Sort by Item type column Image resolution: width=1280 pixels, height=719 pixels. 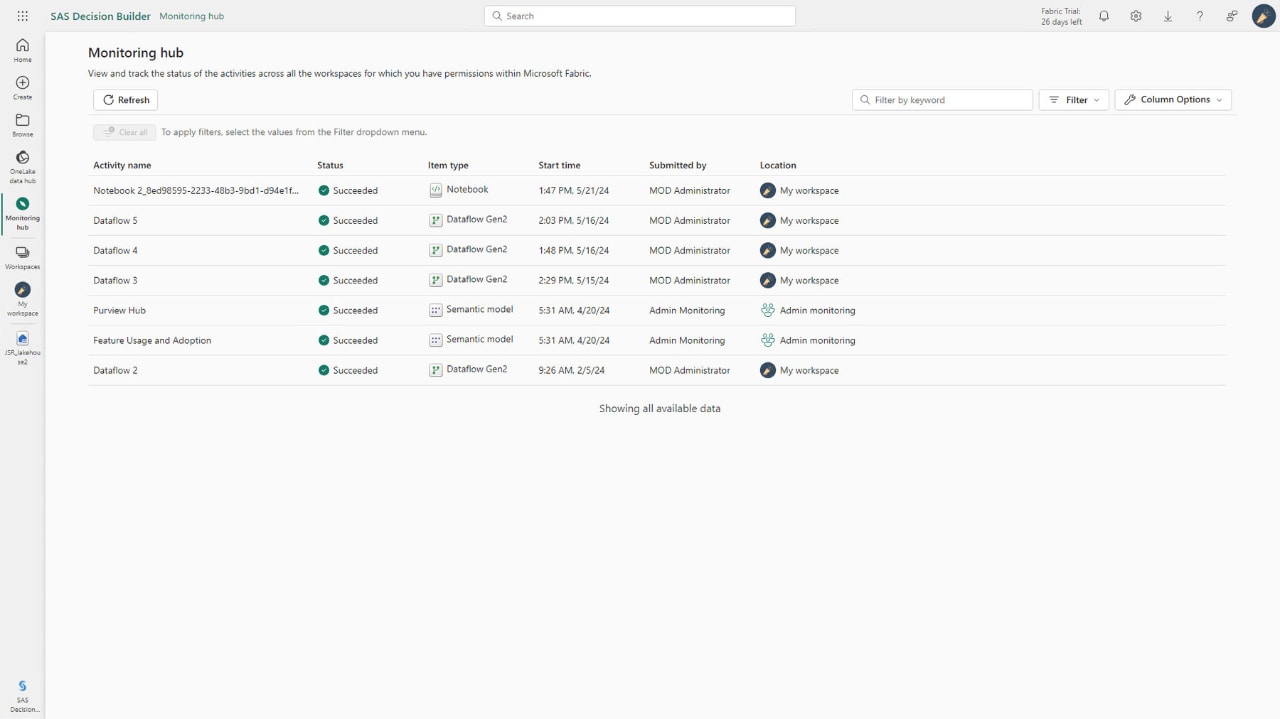coord(448,165)
